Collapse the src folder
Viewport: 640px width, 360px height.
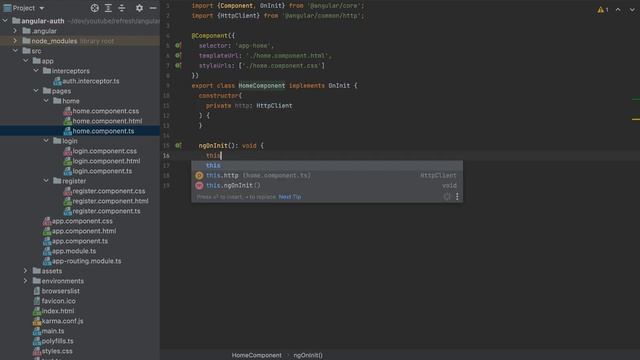click(15, 51)
